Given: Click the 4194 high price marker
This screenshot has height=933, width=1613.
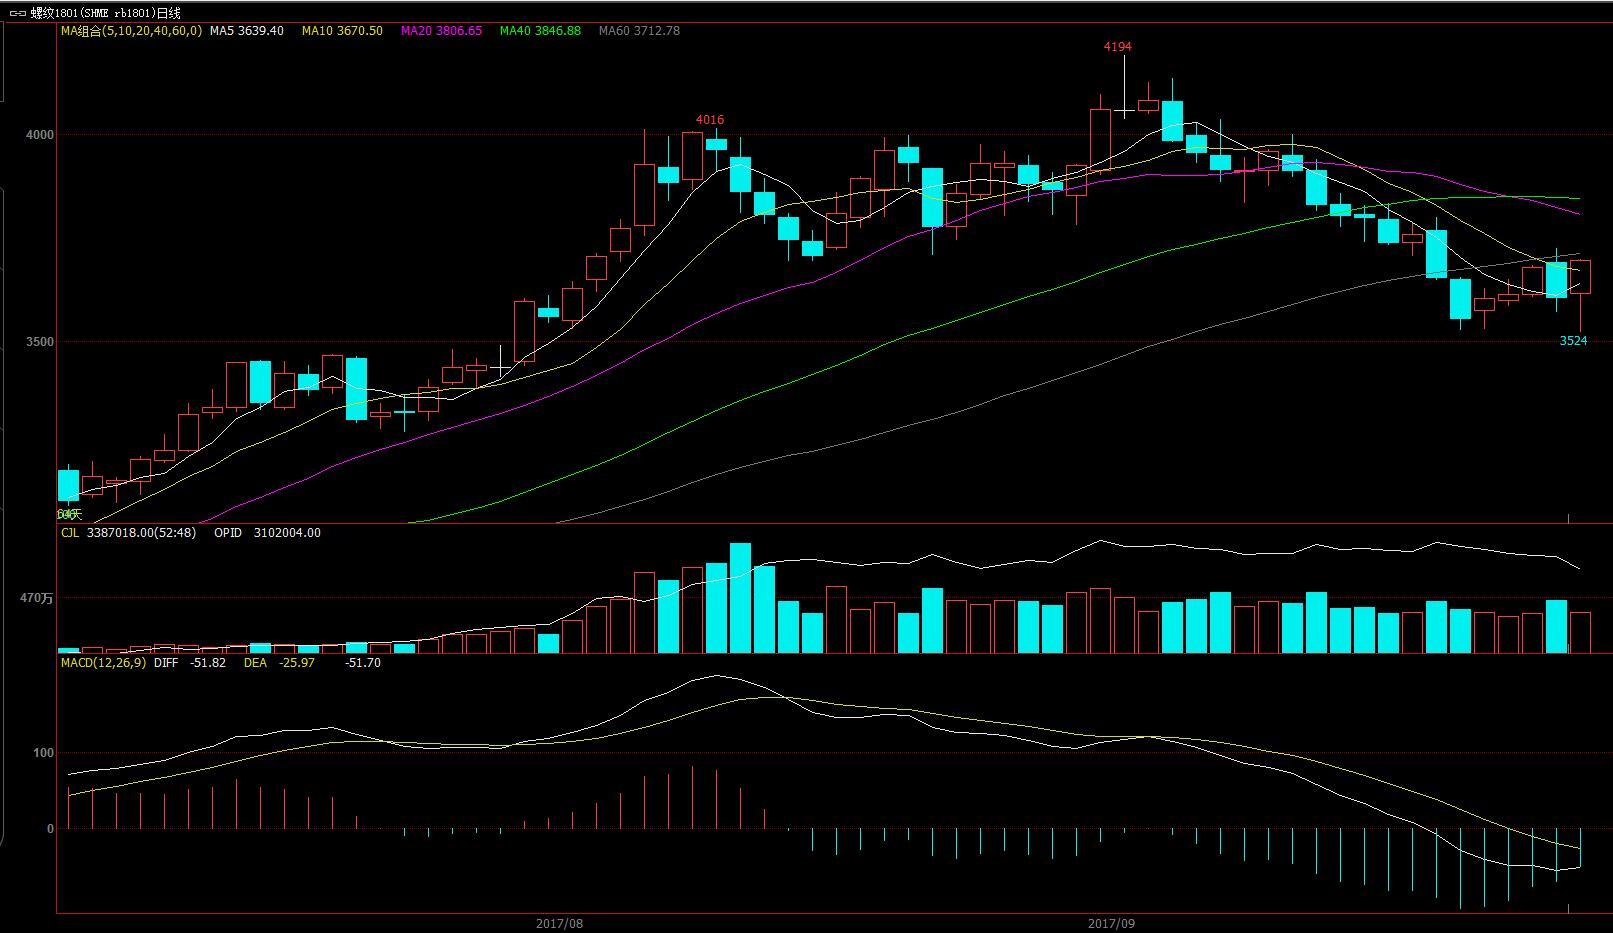Looking at the screenshot, I should click(1118, 47).
